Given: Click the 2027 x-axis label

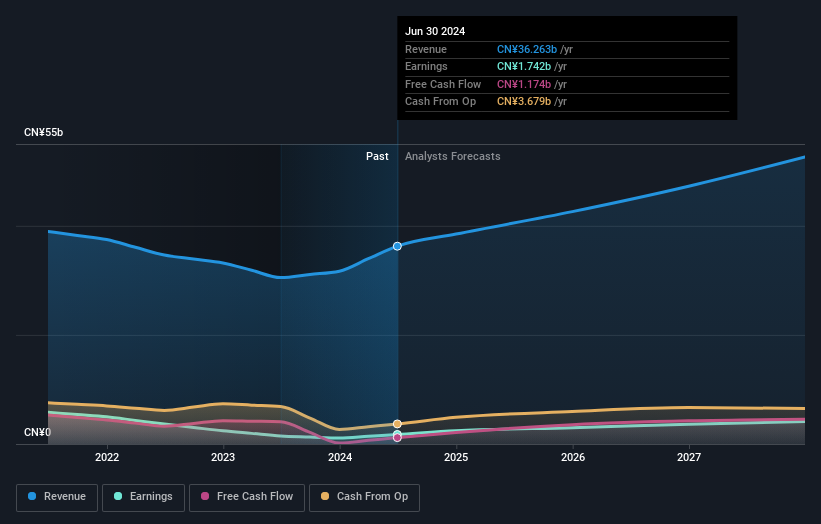Looking at the screenshot, I should coord(689,458).
